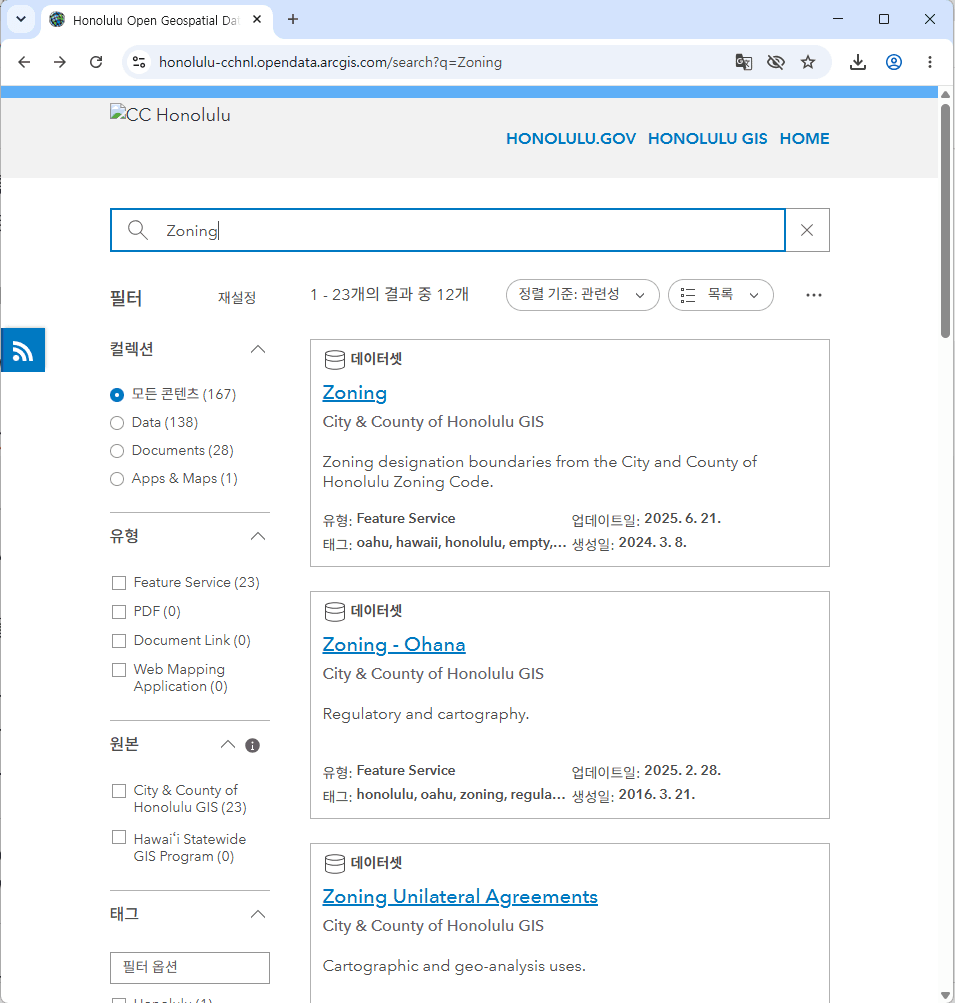Check the Web Mapping Application (0) filter

(119, 670)
